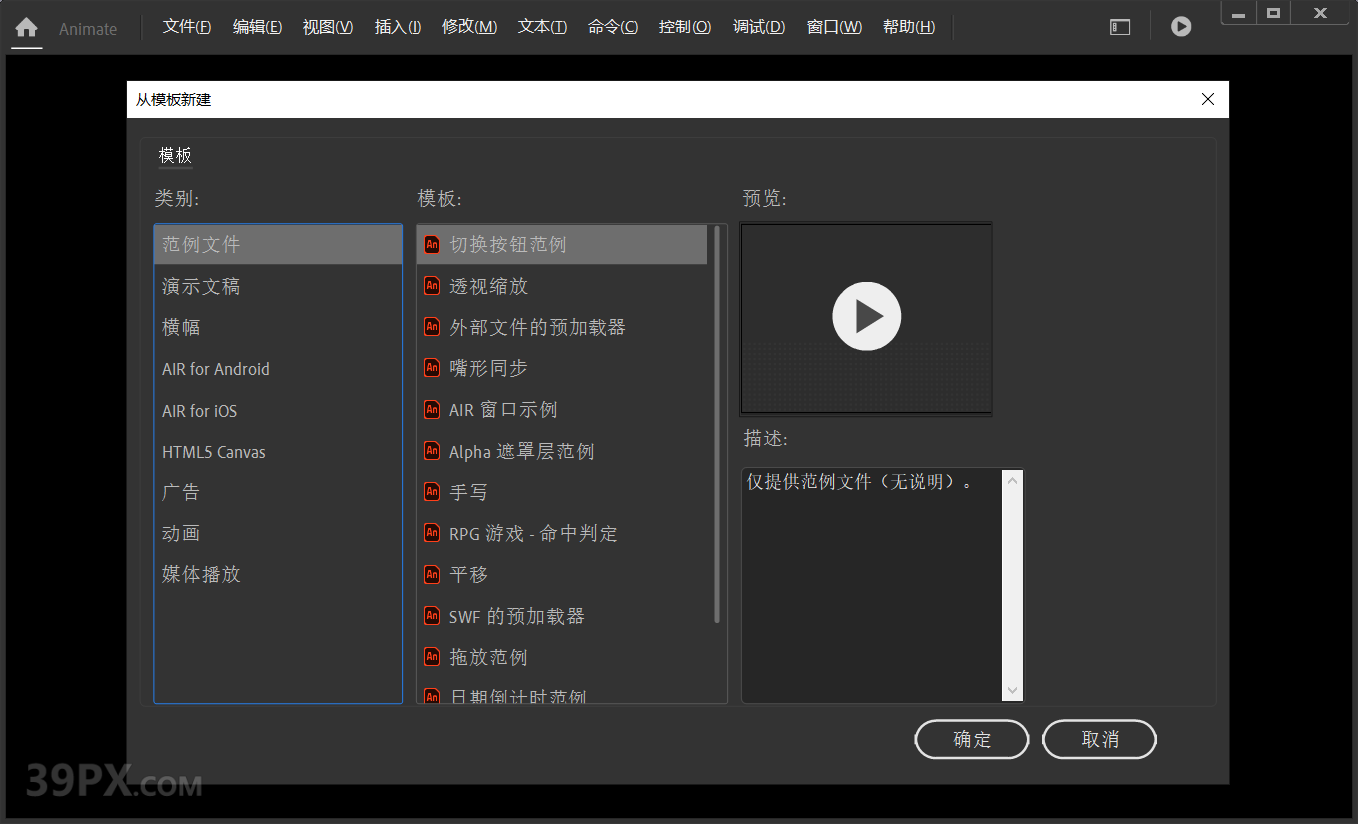Click the An icon beside 切换按钮范例
The image size is (1358, 824).
tap(432, 244)
